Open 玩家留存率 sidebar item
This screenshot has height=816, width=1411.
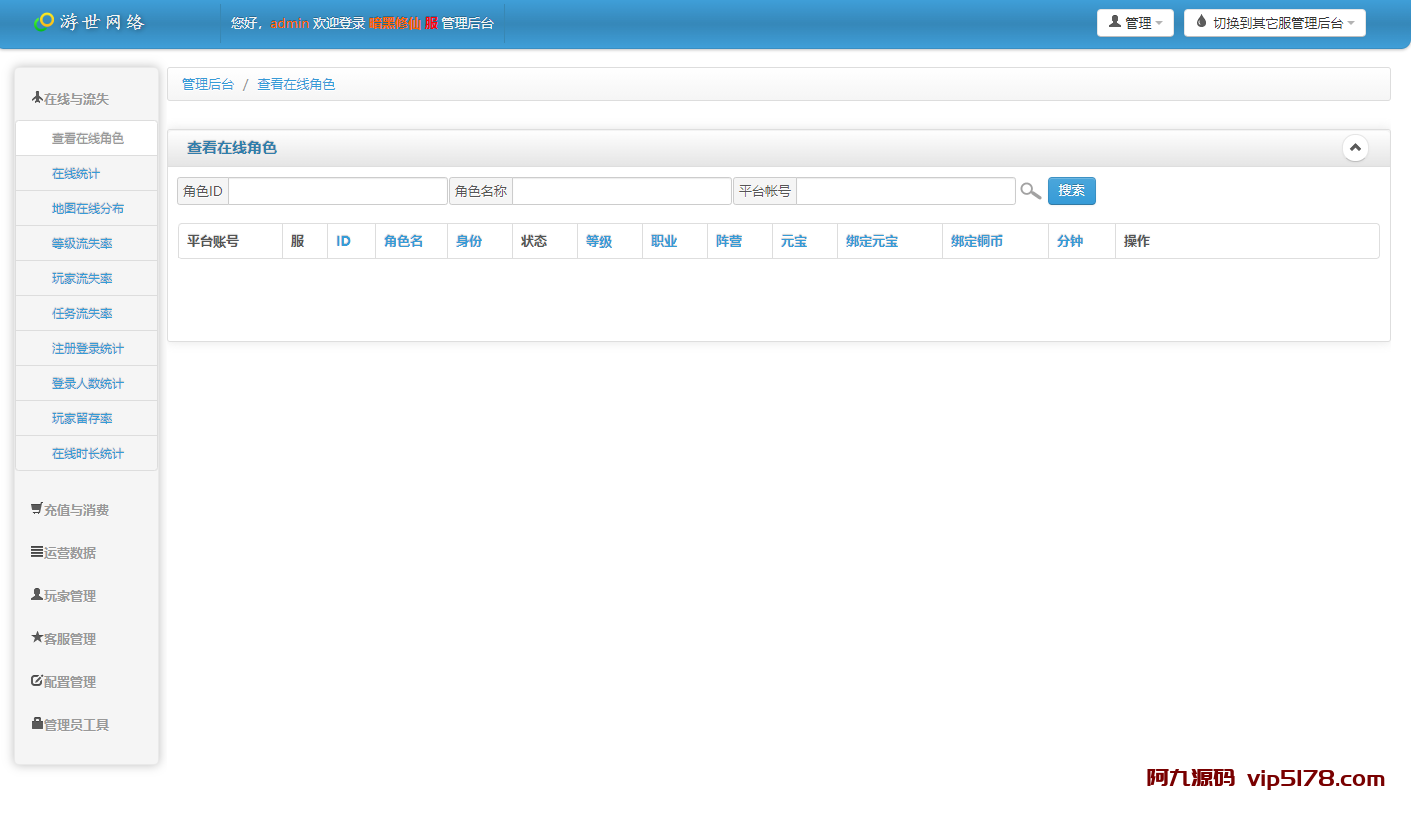click(x=87, y=418)
